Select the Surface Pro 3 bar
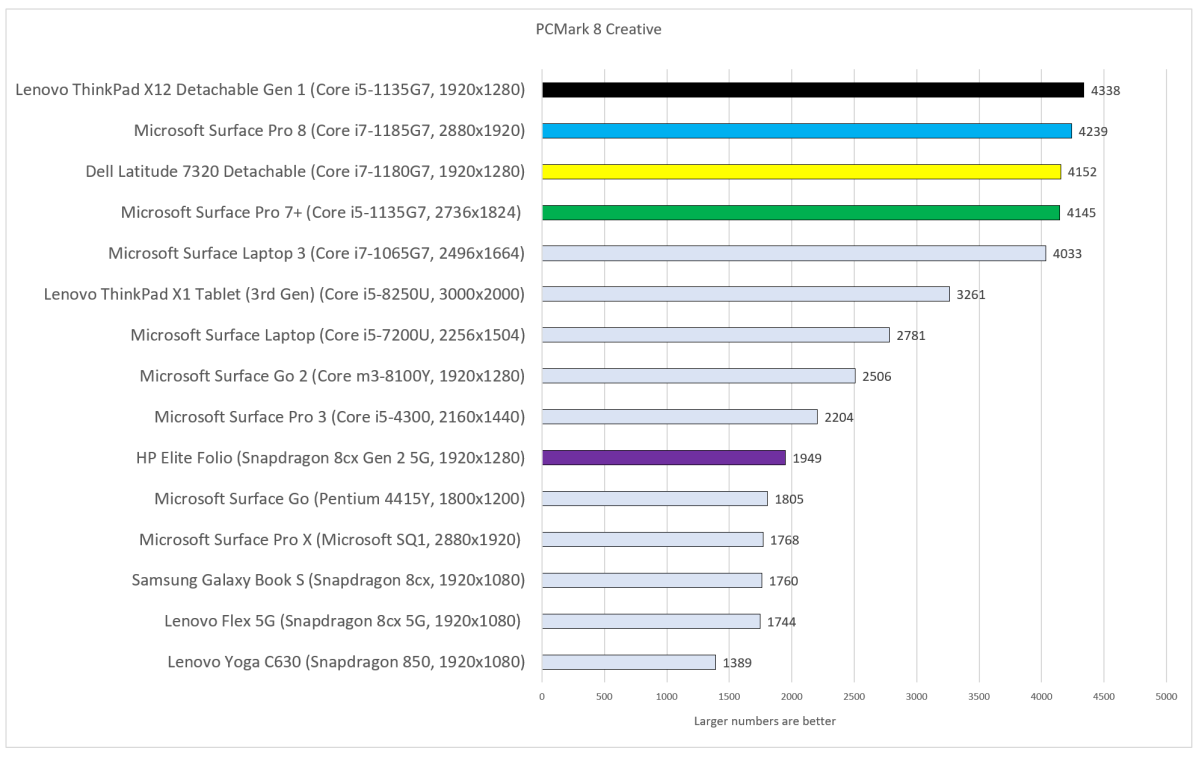1199x757 pixels. coord(680,417)
